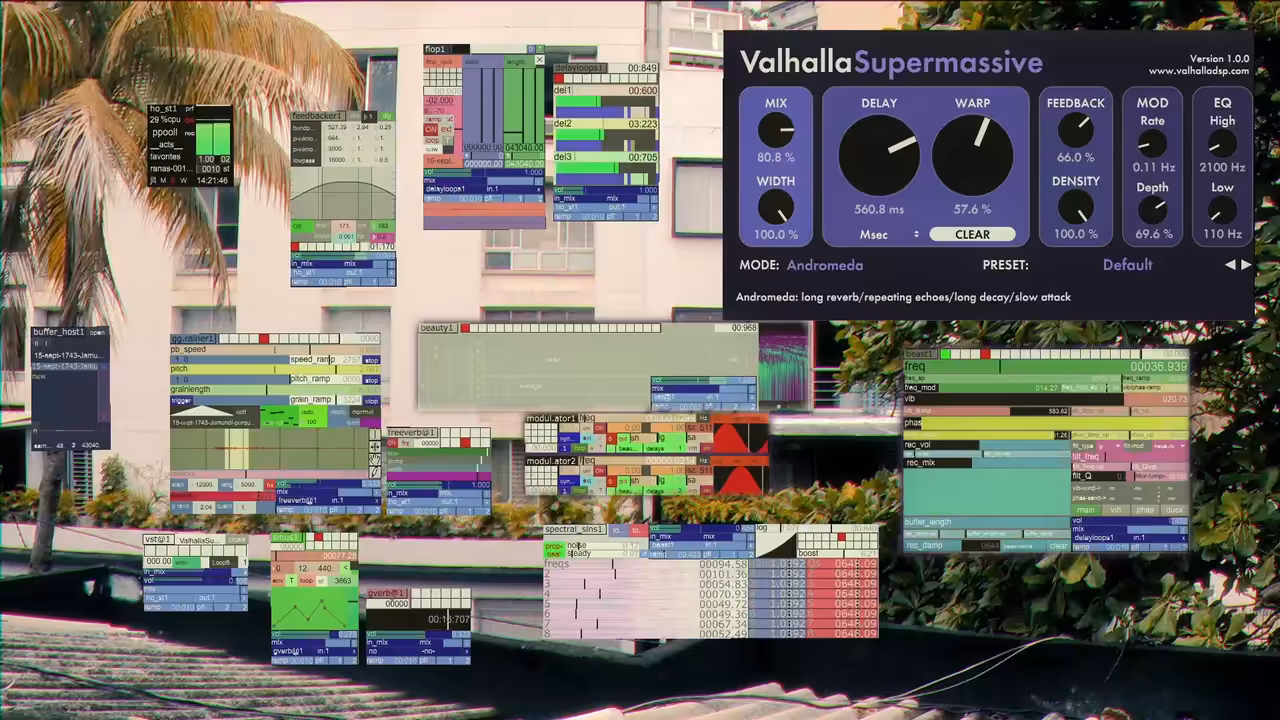
Task: Click the red preset slot in gg.rainer1
Action: pos(264,339)
